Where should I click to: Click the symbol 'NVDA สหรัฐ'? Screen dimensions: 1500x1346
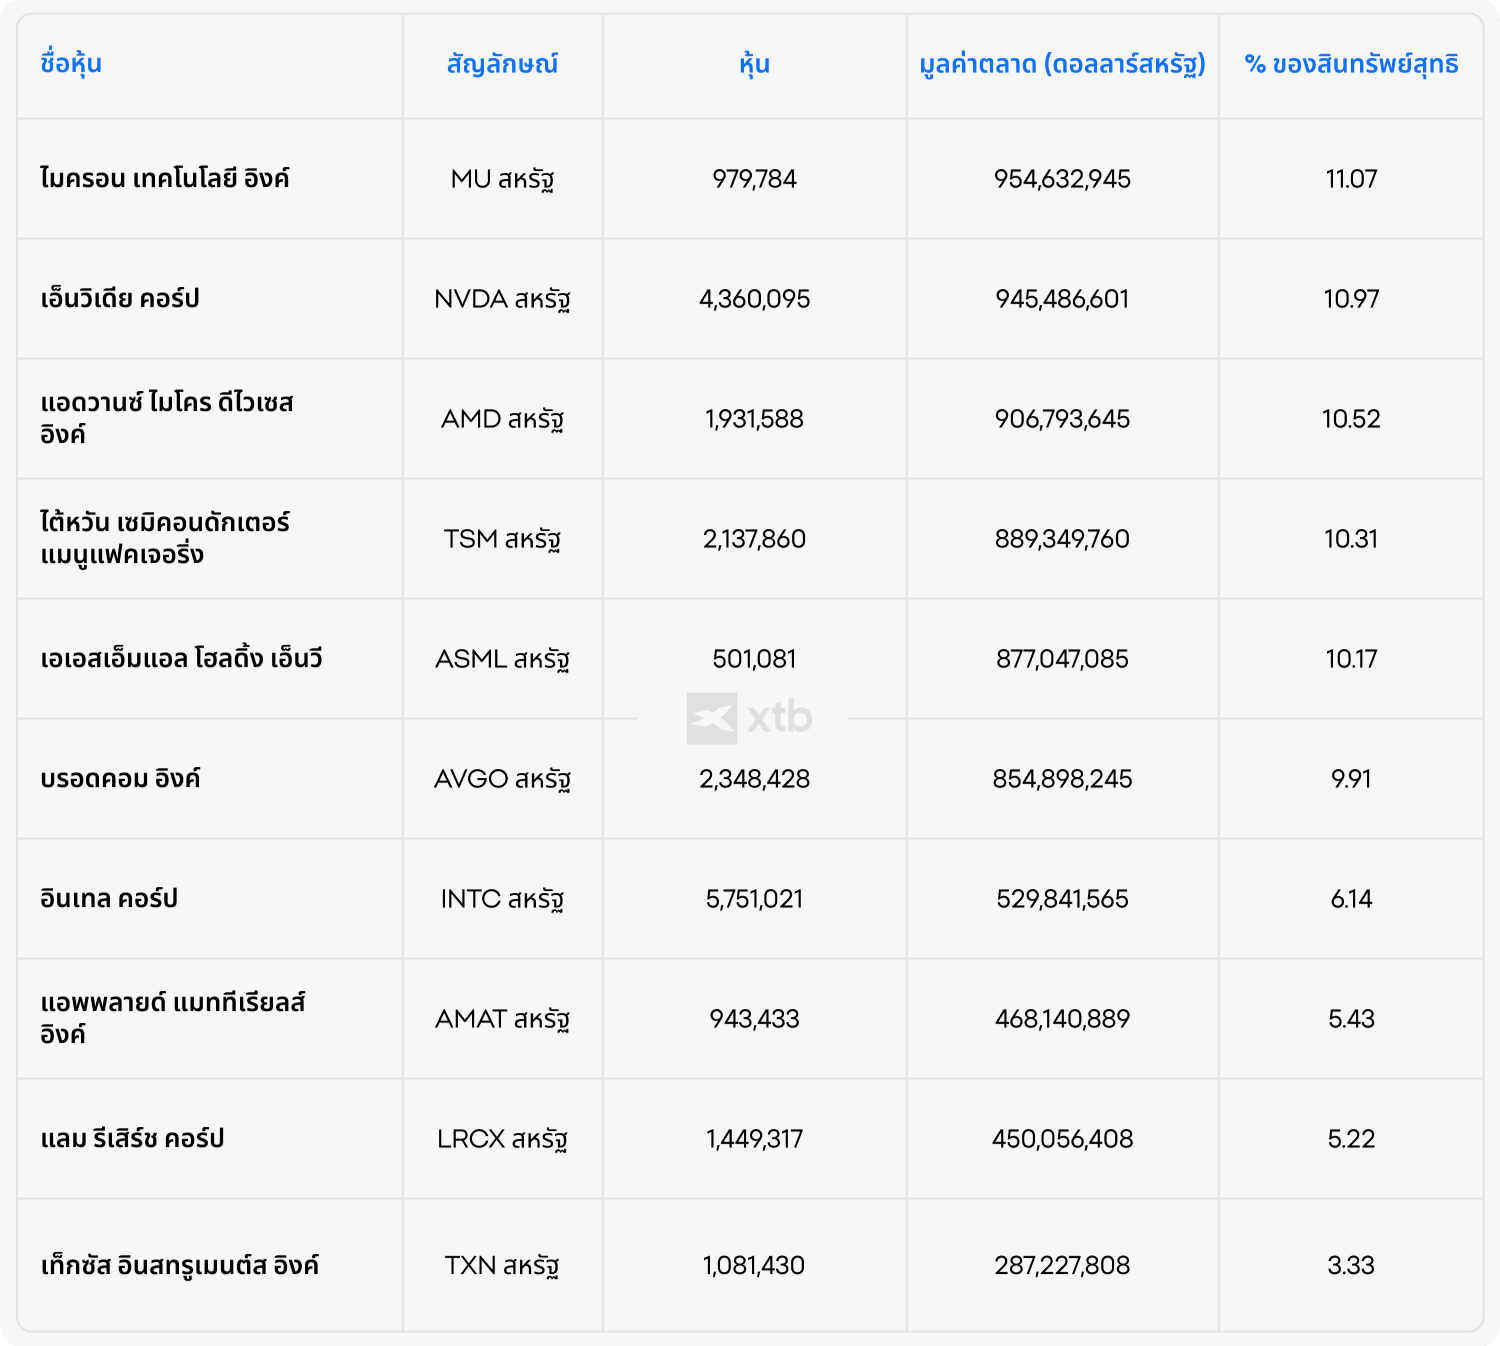click(x=502, y=299)
